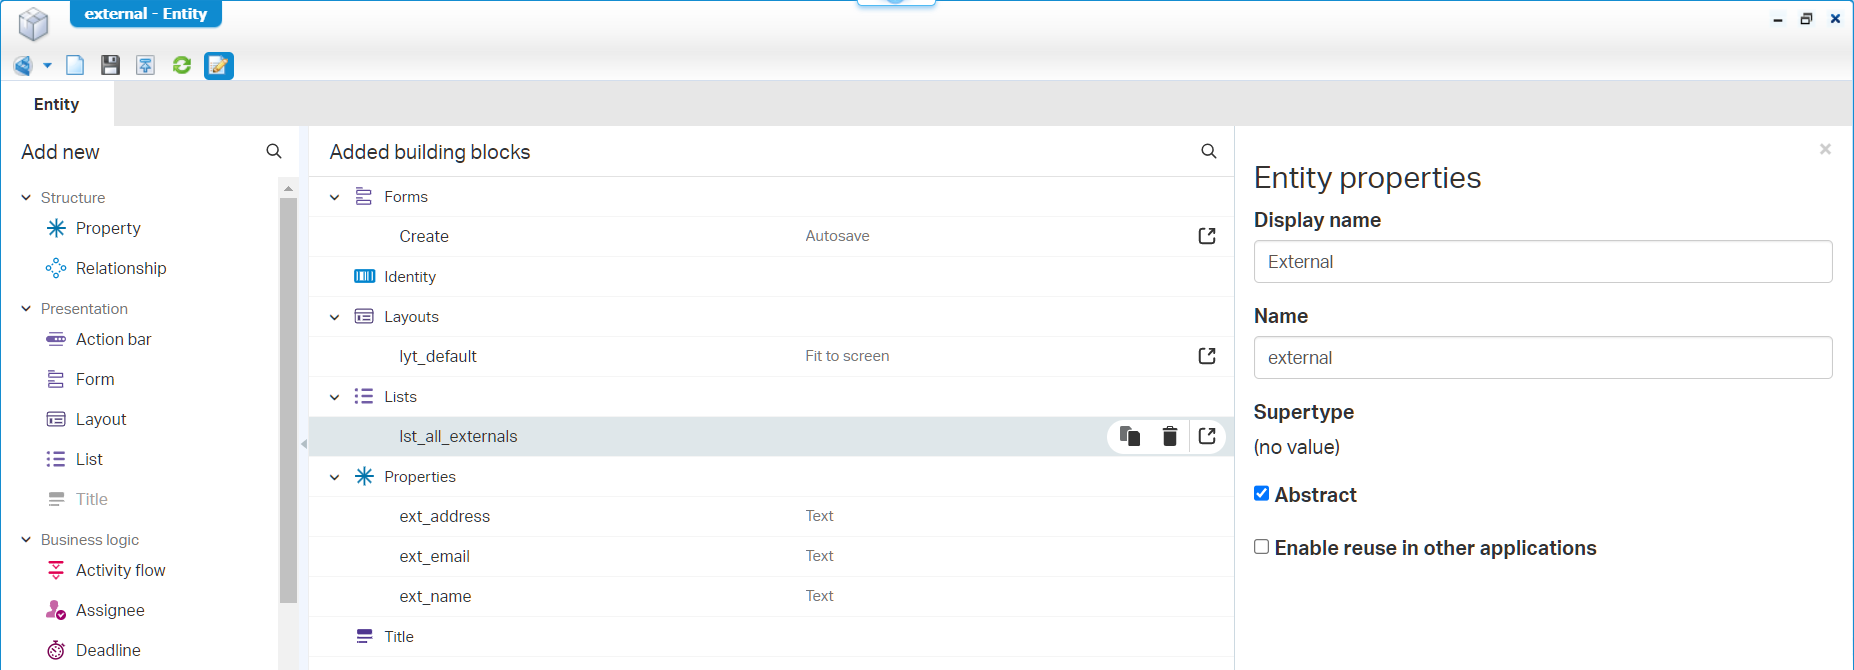The image size is (1854, 670).
Task: Add a new Activity flow building block
Action: pos(120,570)
